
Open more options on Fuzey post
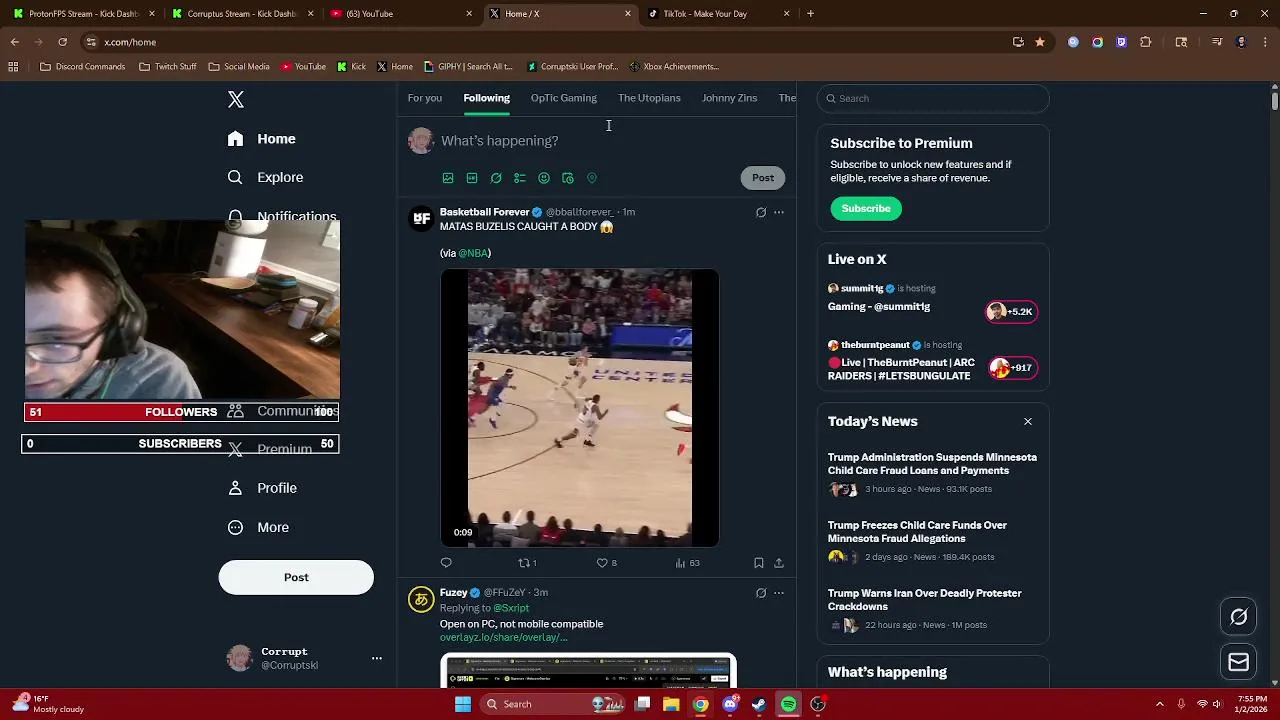tap(779, 593)
